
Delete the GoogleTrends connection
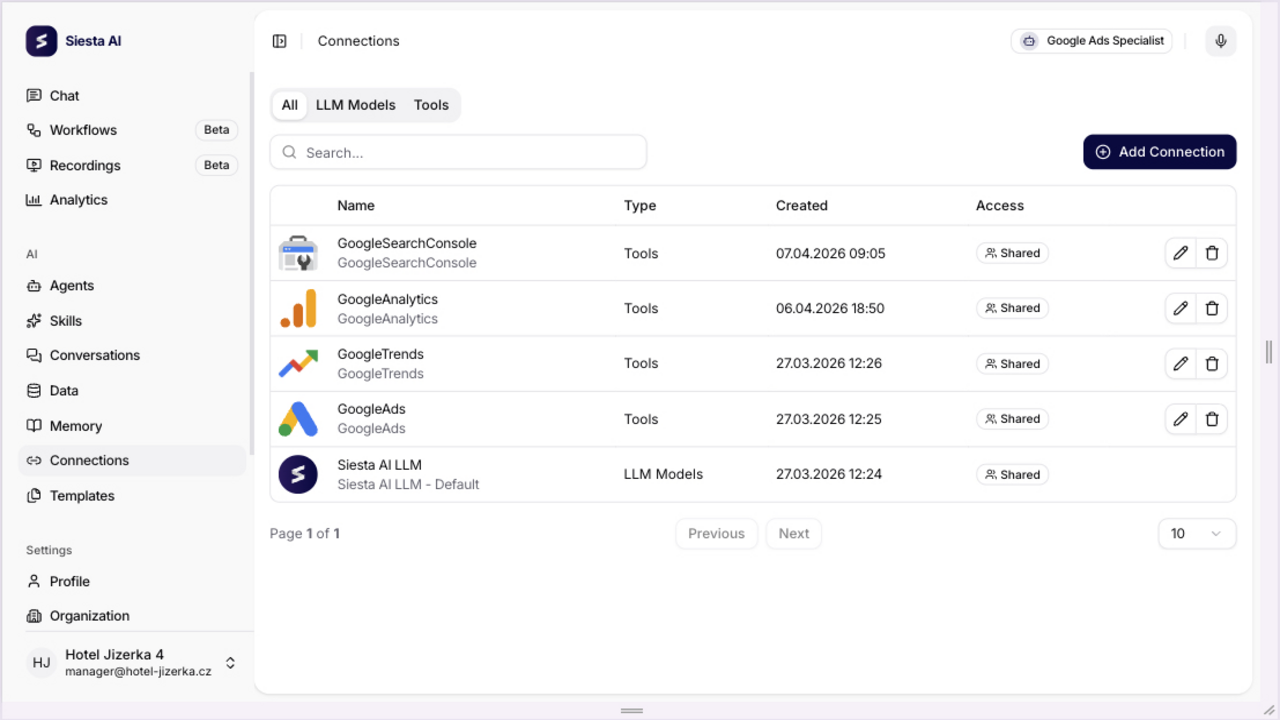pos(1212,363)
